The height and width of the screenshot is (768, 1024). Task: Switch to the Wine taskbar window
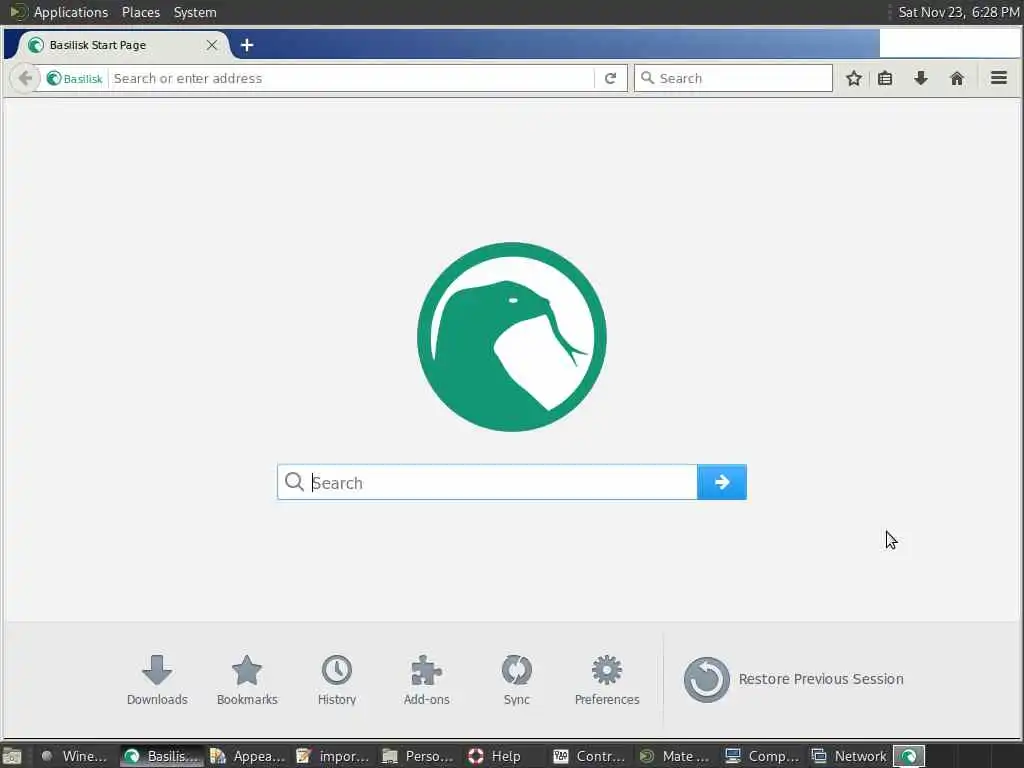pyautogui.click(x=74, y=756)
